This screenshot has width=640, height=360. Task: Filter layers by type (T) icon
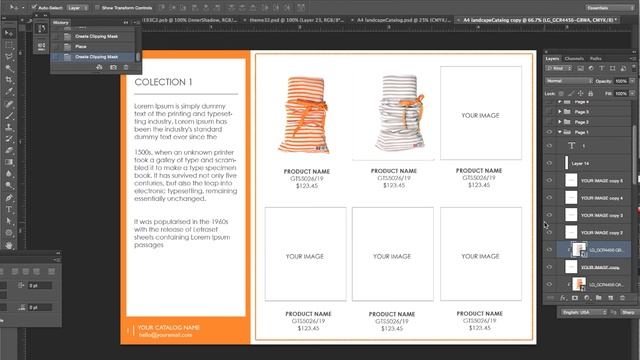pos(601,69)
